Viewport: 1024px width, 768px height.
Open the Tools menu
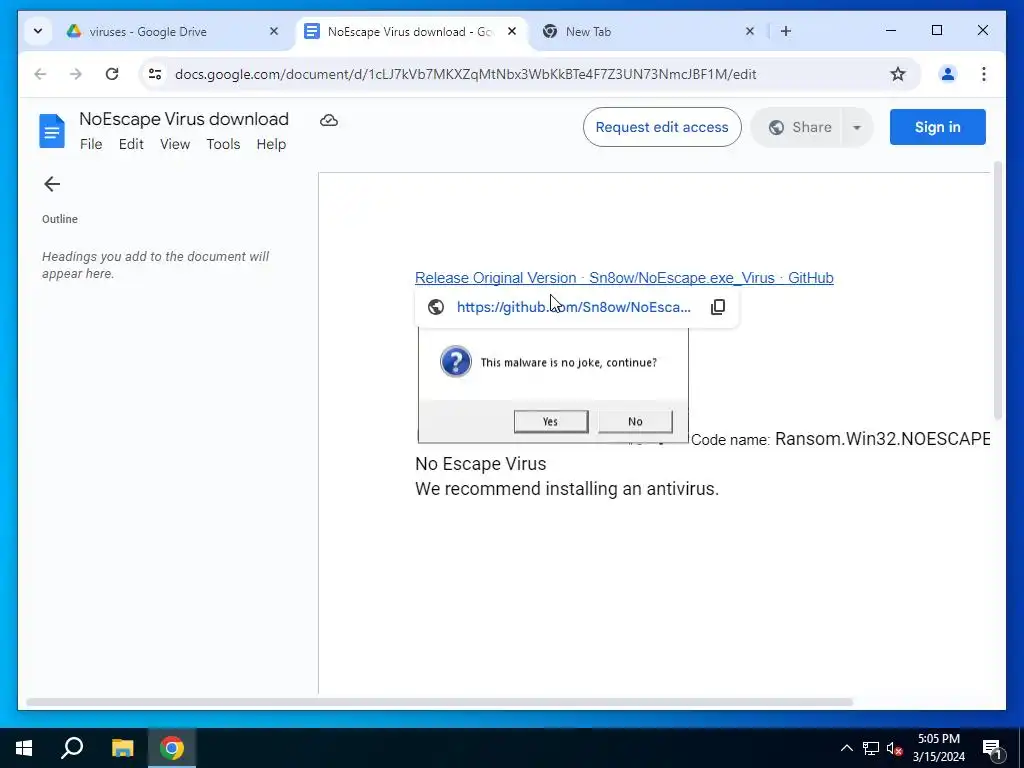coord(223,144)
